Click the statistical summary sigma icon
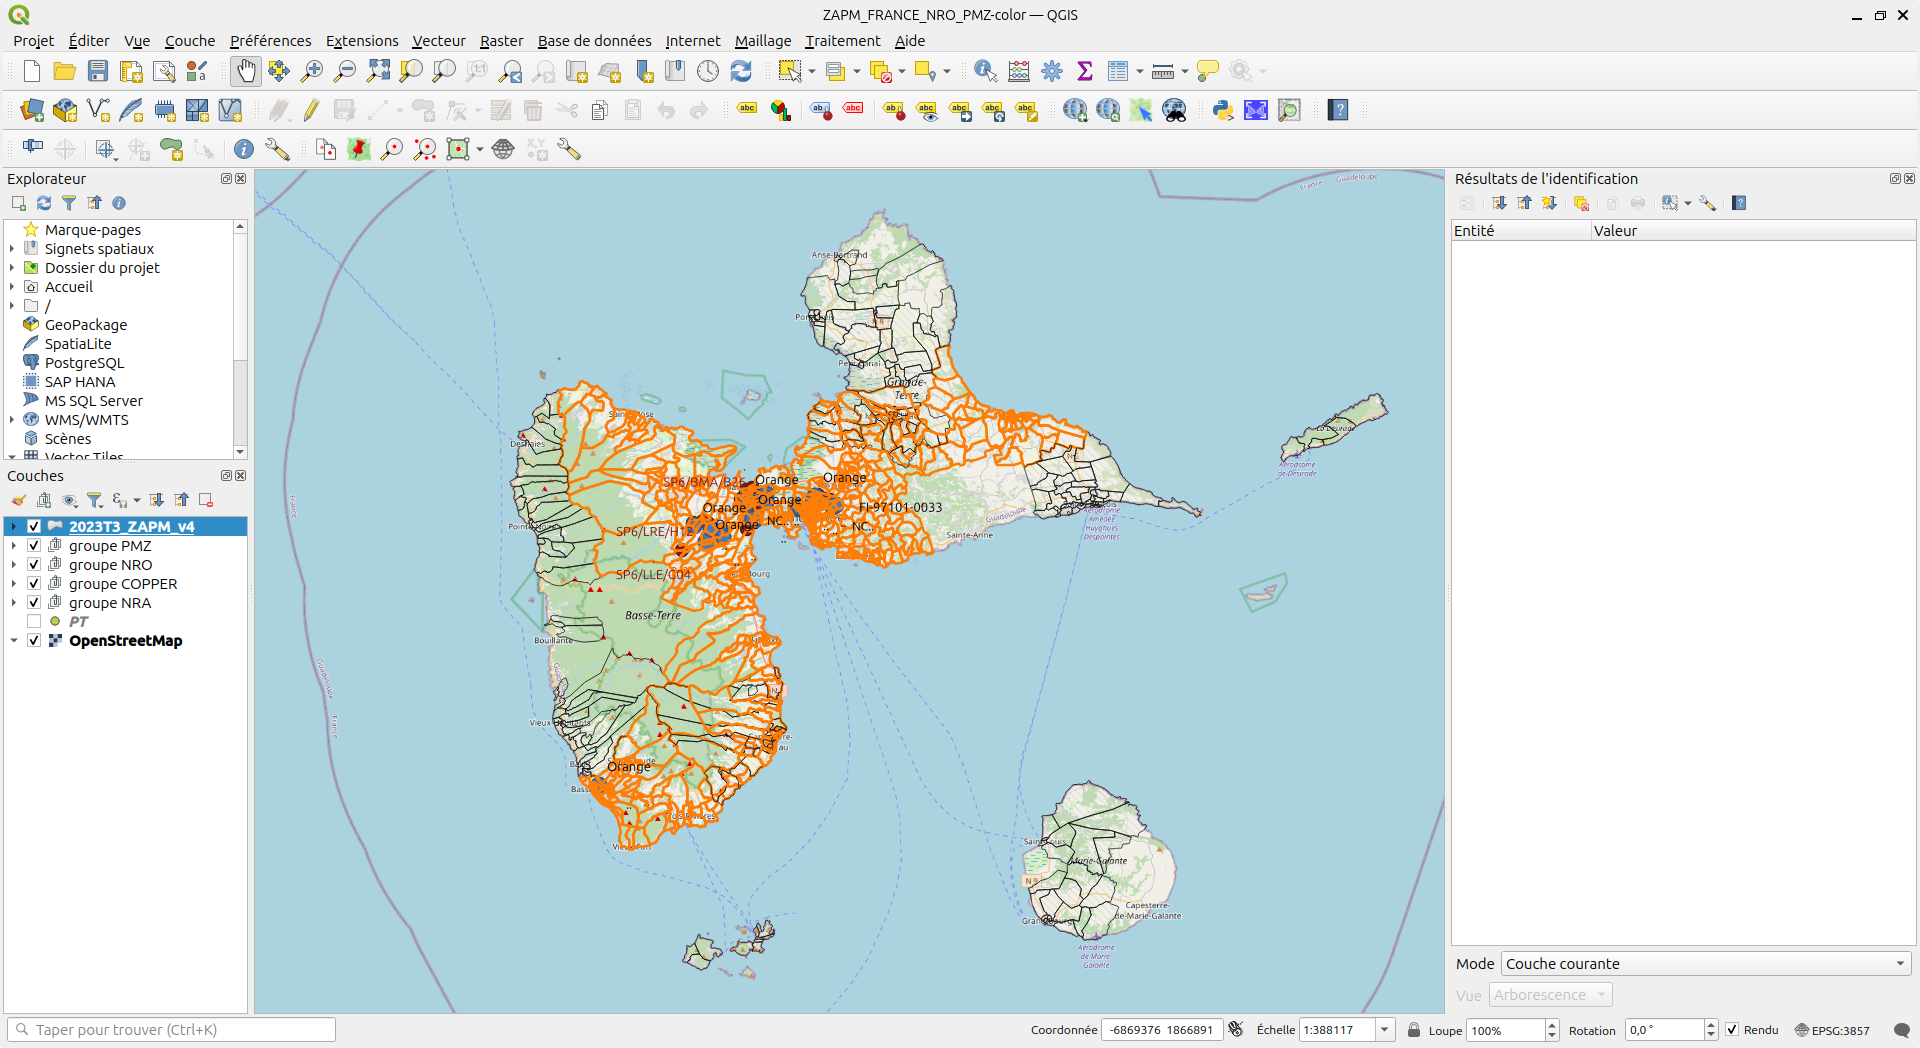The height and width of the screenshot is (1048, 1920). coord(1085,71)
